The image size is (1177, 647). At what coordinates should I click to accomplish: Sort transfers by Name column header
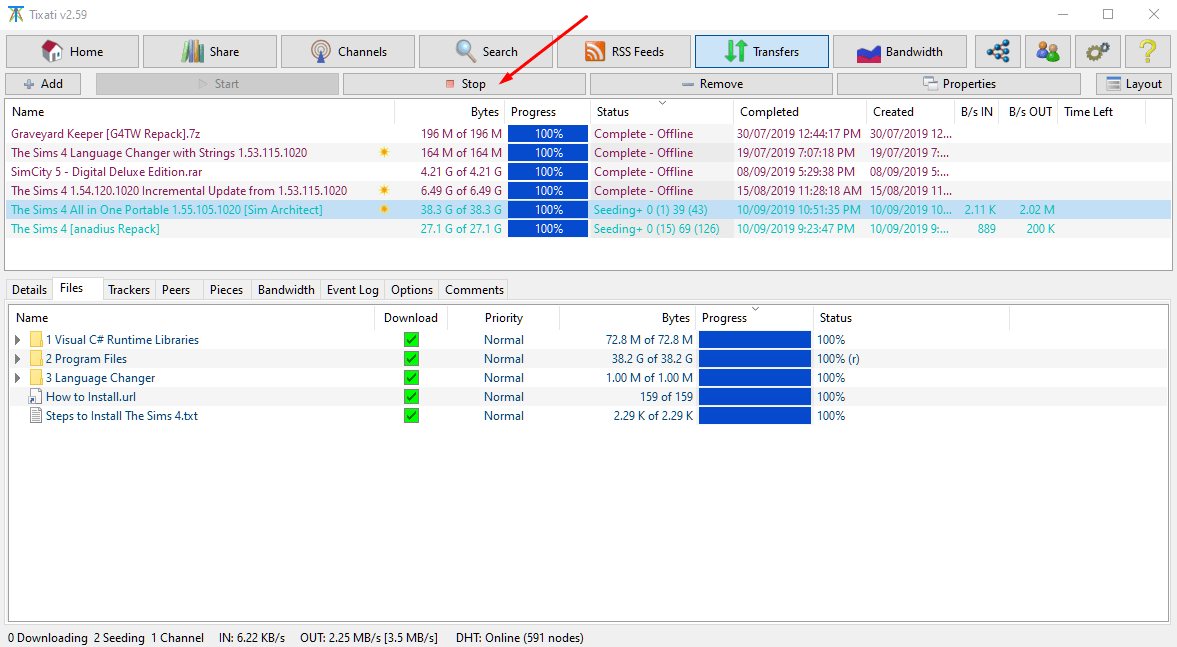[200, 112]
